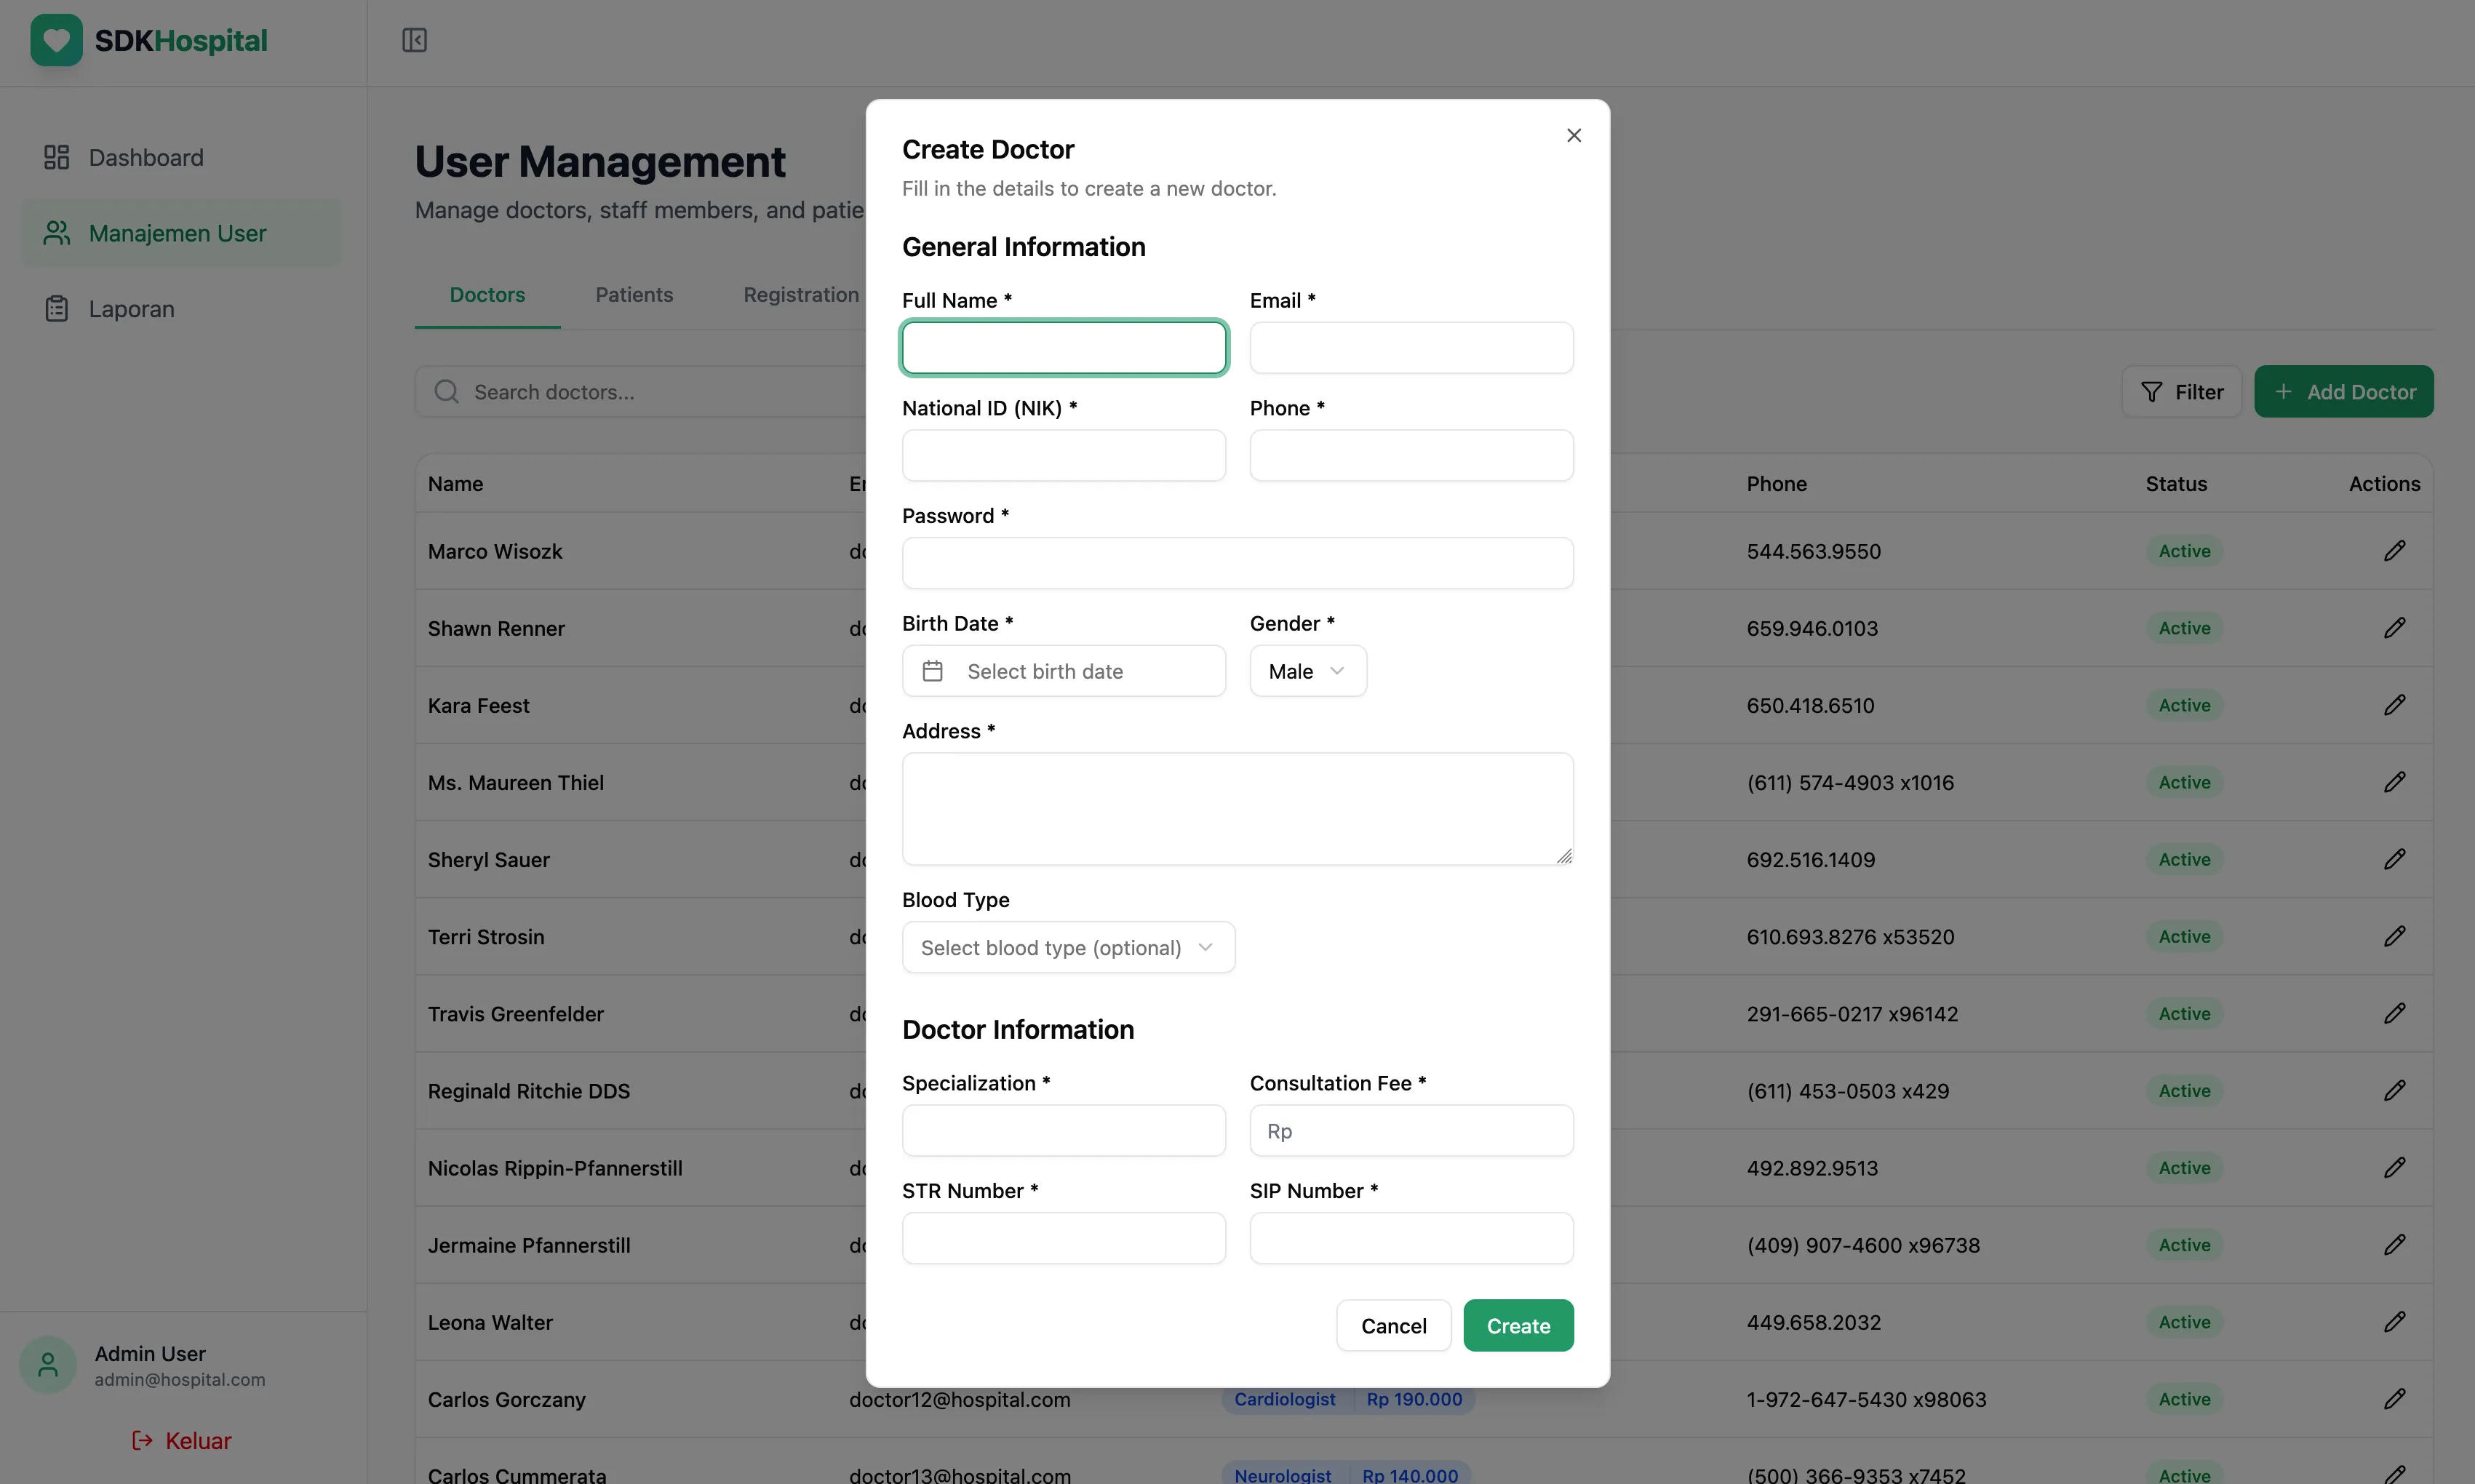Image resolution: width=2475 pixels, height=1484 pixels.
Task: Switch to the Patients tab
Action: (634, 294)
